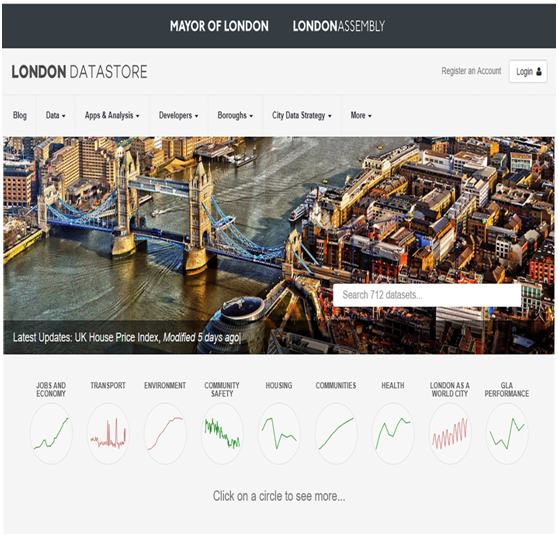The image size is (558, 536).
Task: Open the Mayor of London link
Action: [x=219, y=26]
